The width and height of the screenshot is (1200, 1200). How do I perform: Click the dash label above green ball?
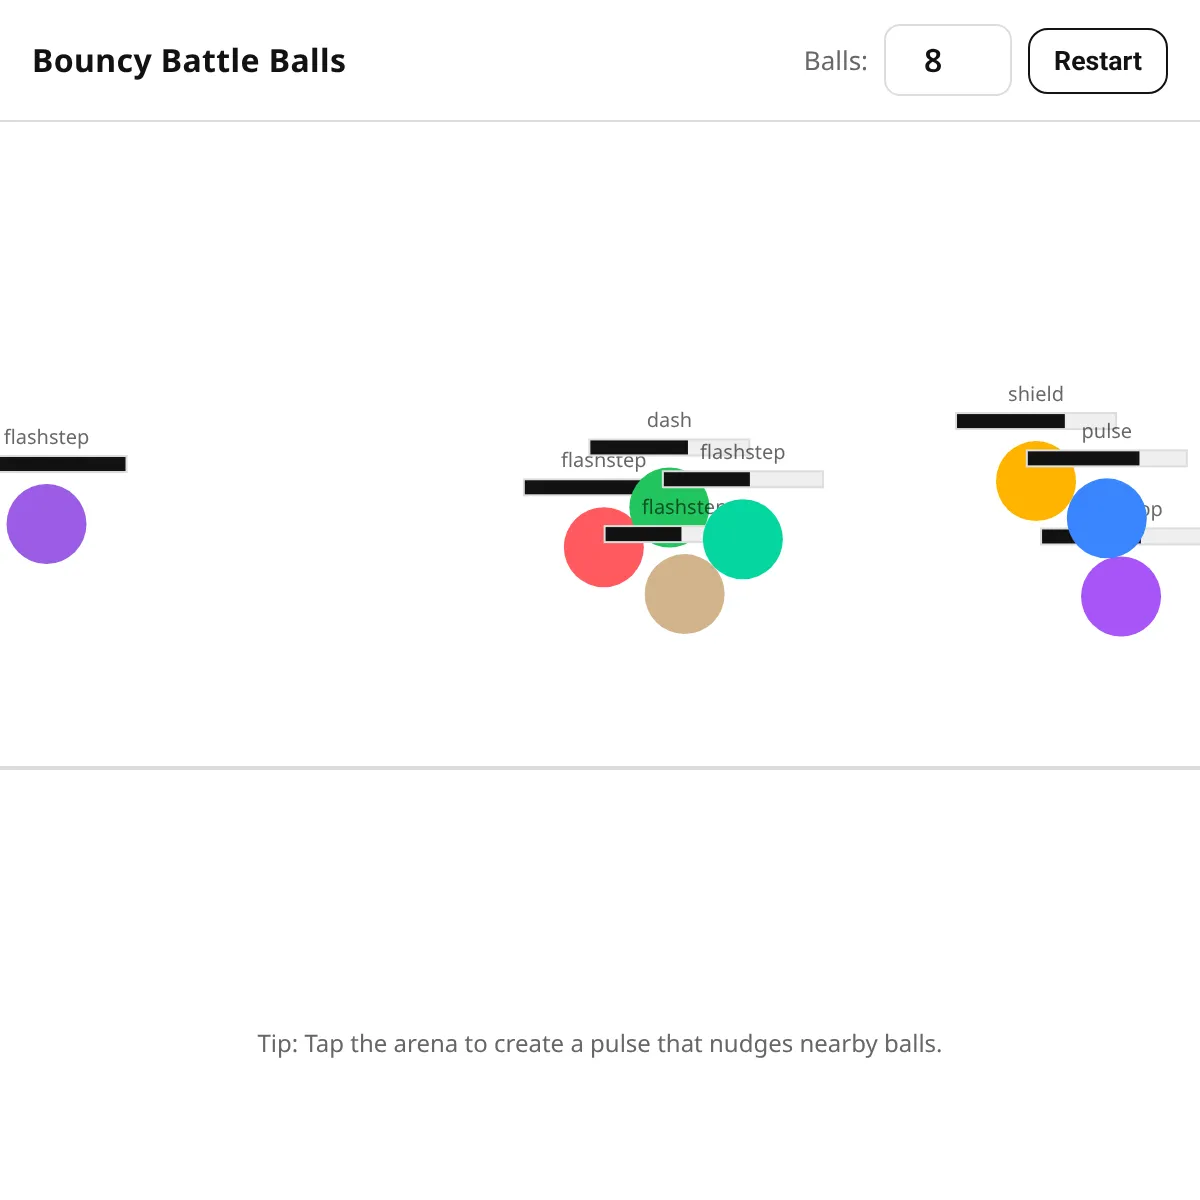pyautogui.click(x=669, y=420)
